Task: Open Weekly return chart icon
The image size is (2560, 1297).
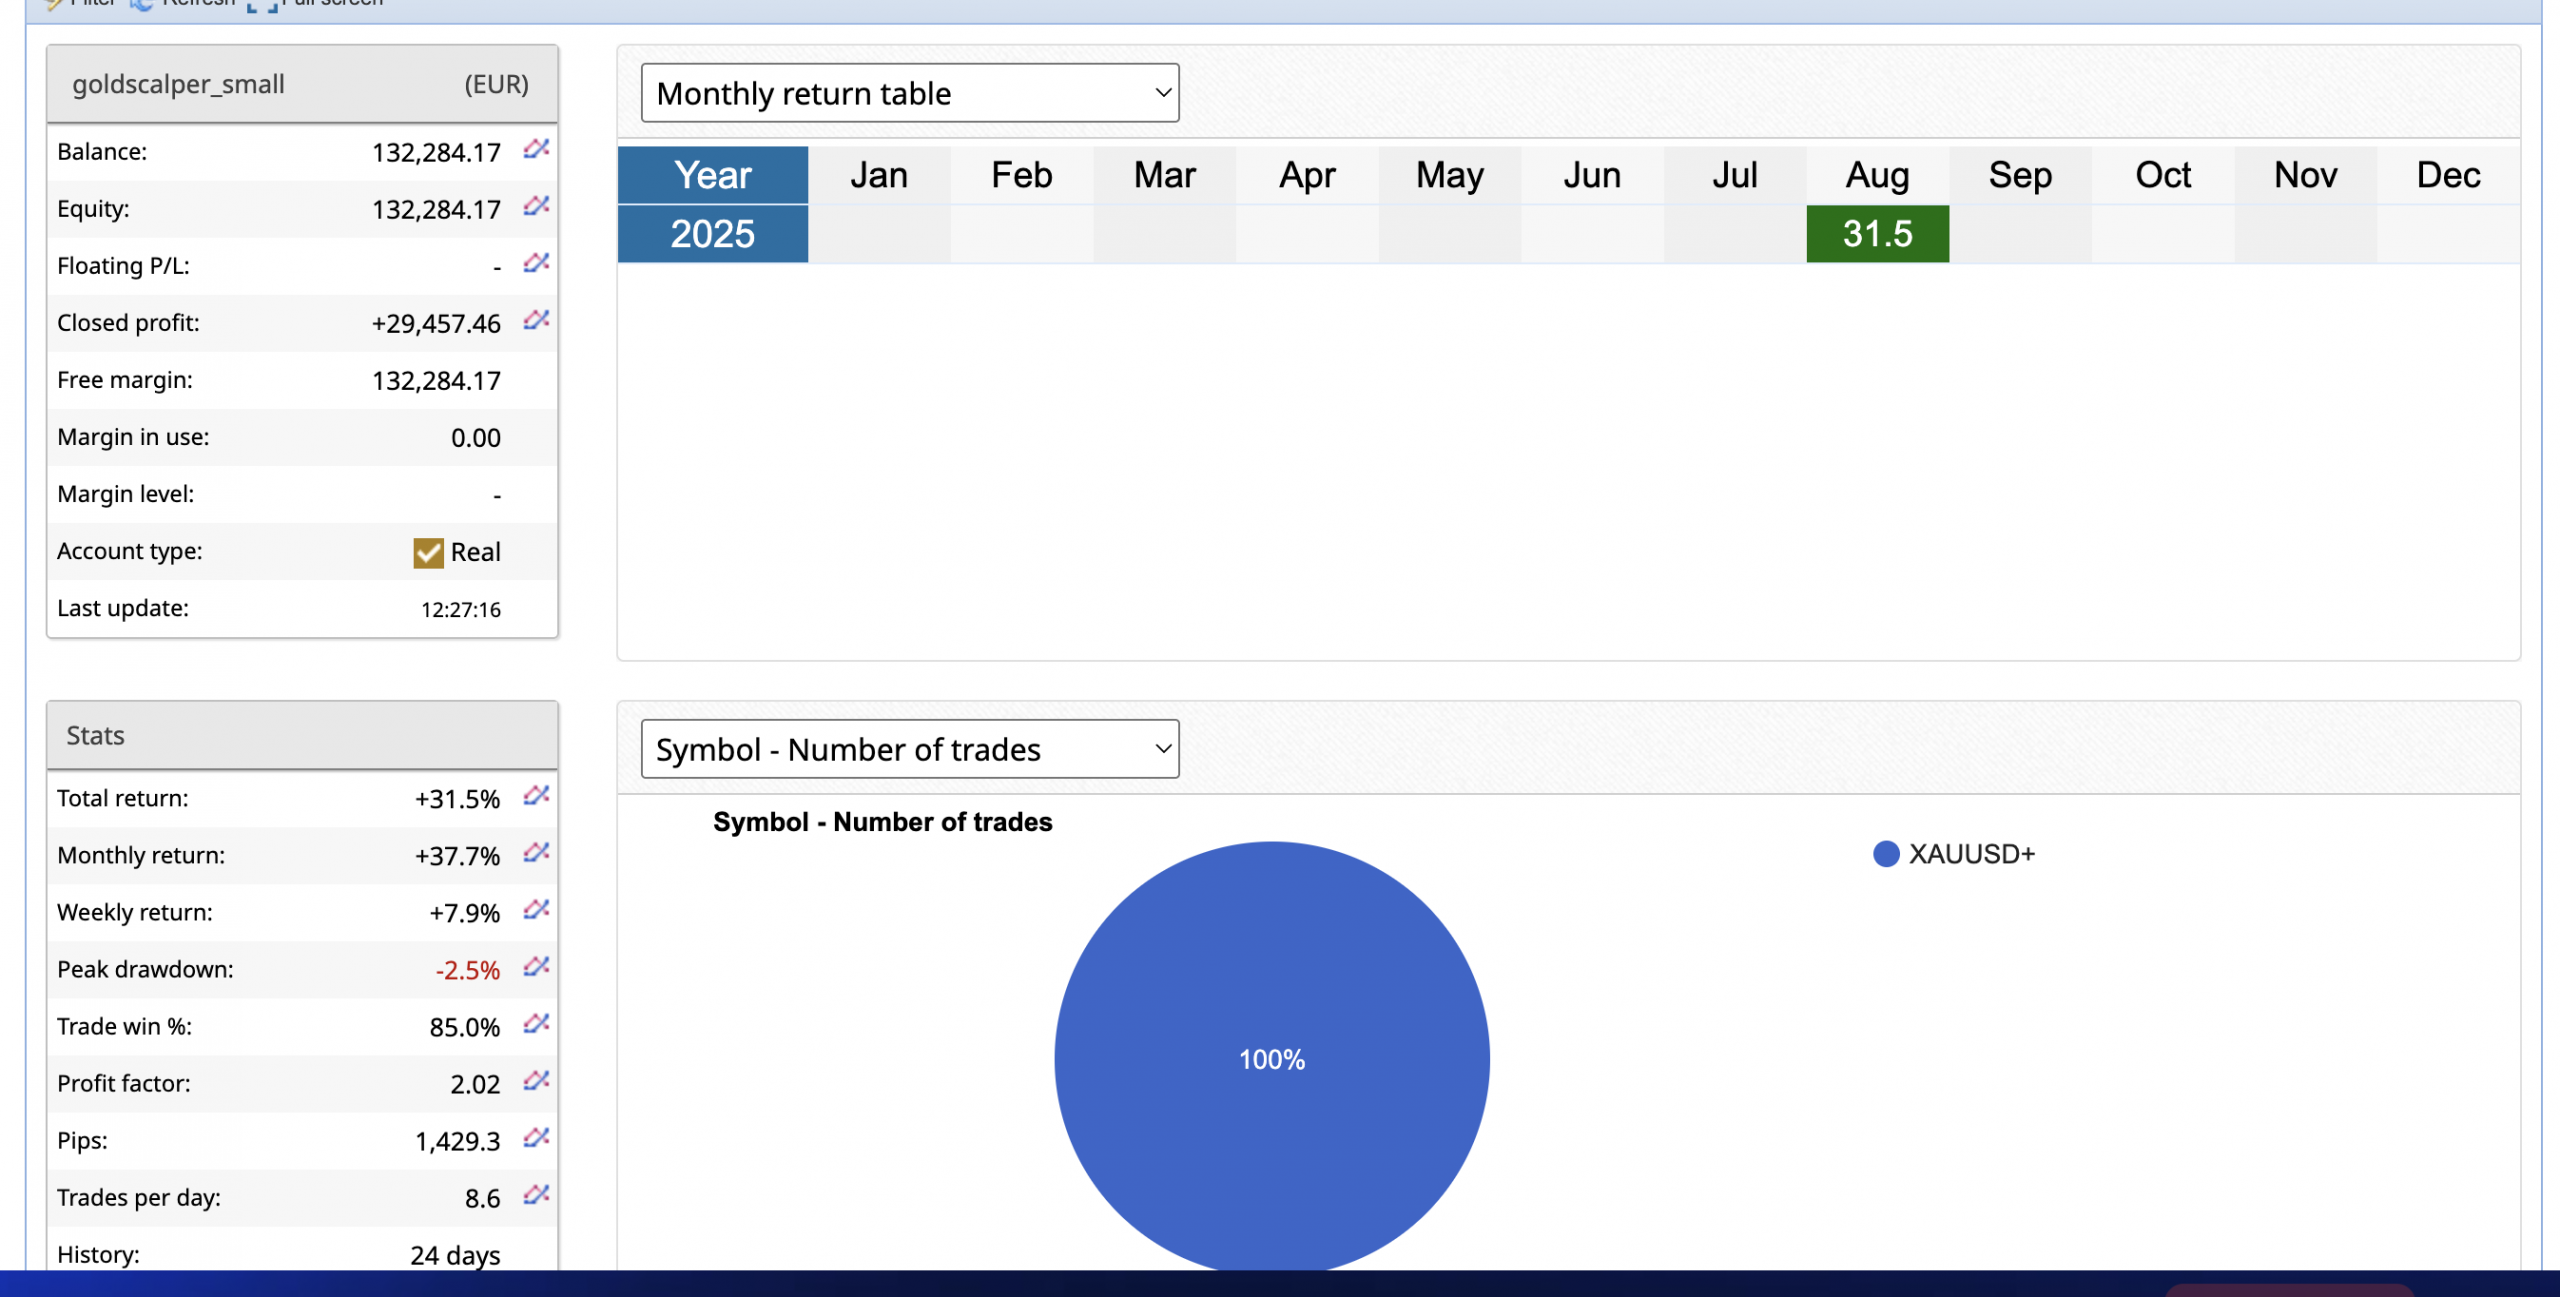Action: (536, 910)
